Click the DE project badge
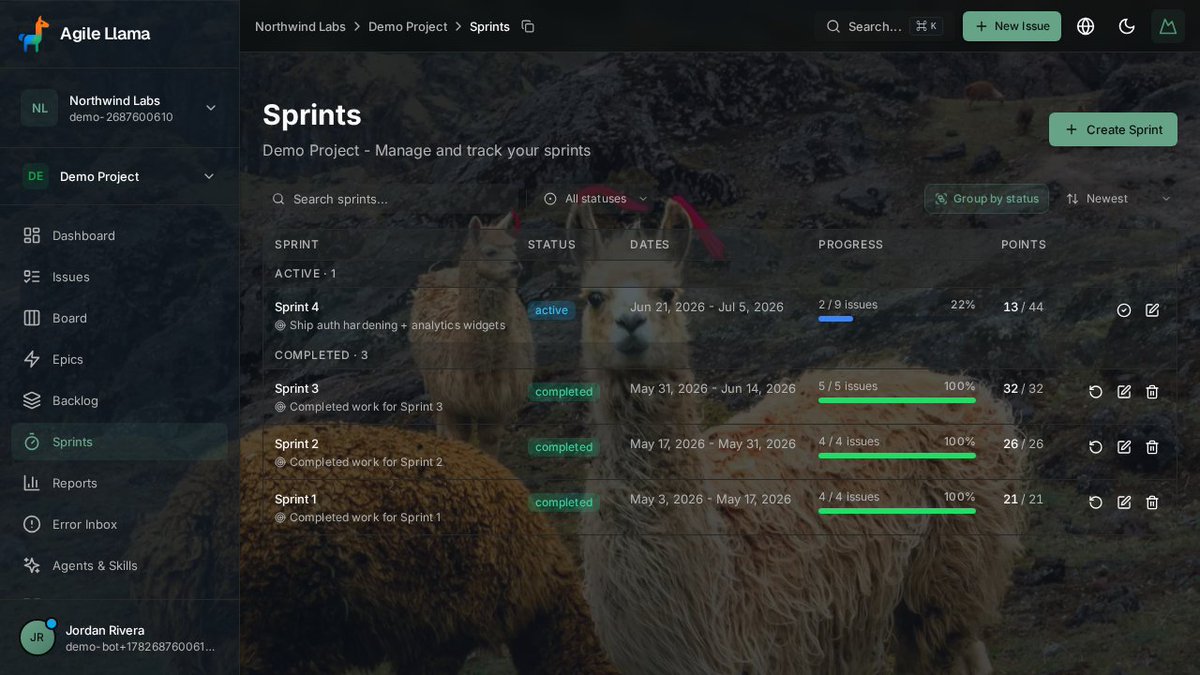The height and width of the screenshot is (675, 1200). [x=36, y=176]
